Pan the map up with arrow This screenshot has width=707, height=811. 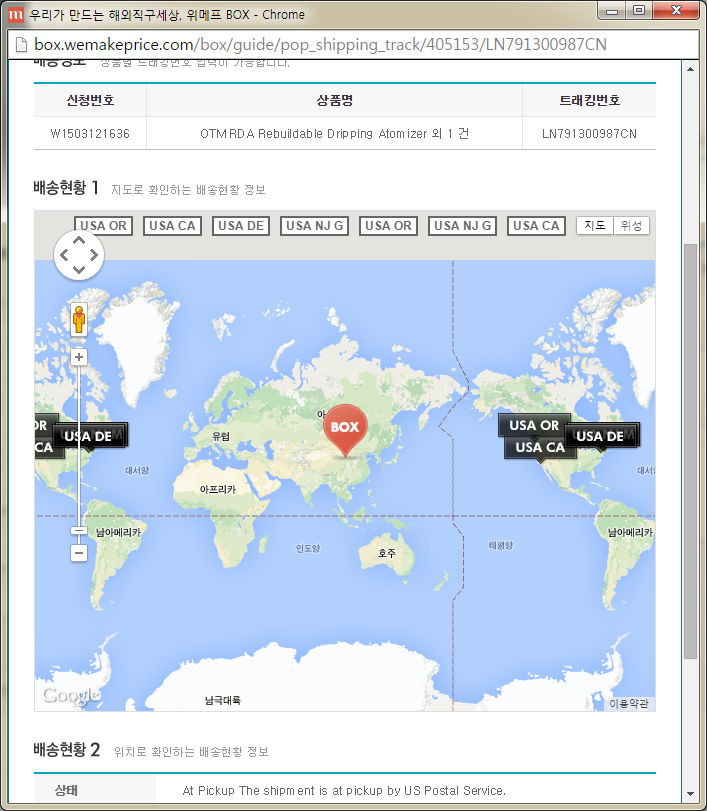click(79, 240)
